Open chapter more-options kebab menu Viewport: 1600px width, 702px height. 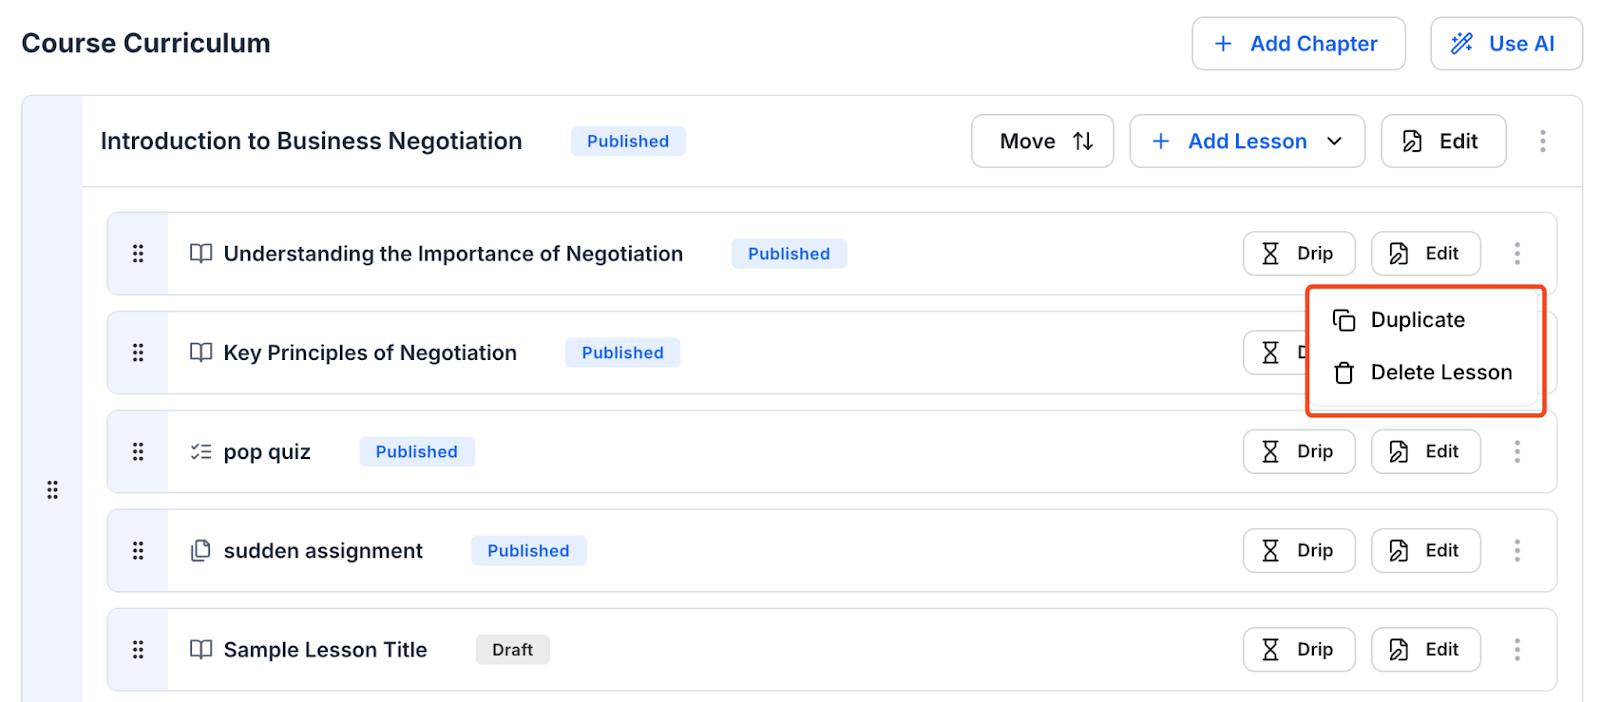pyautogui.click(x=1542, y=141)
